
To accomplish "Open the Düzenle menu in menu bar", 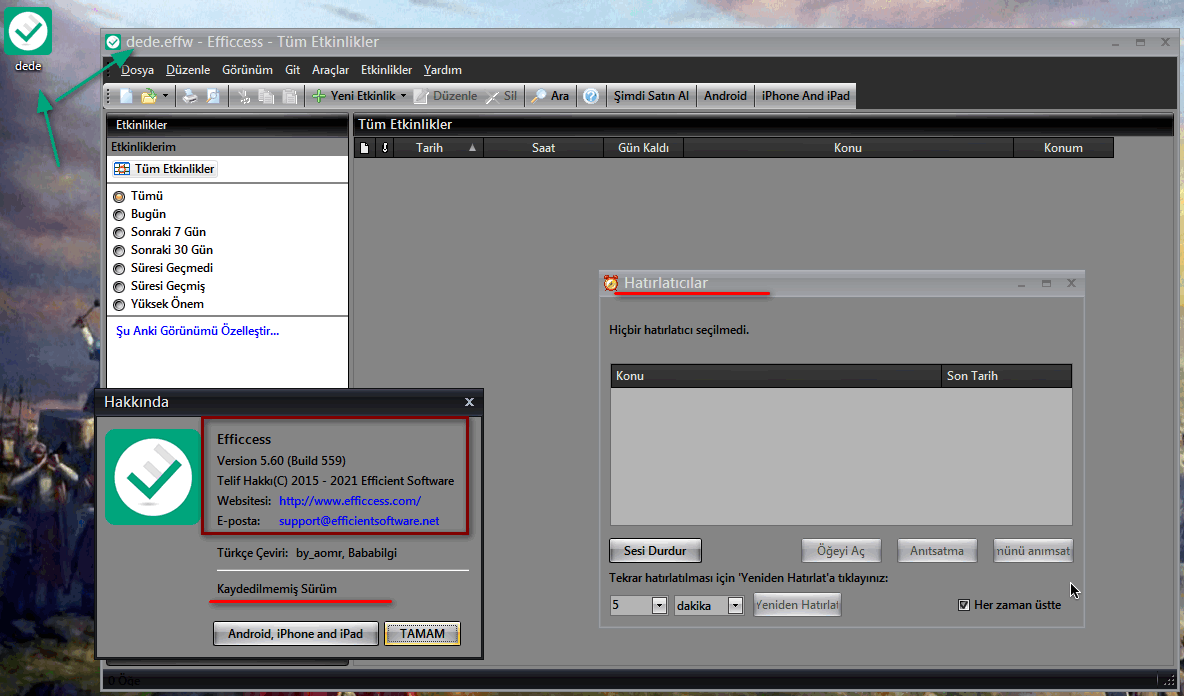I will pyautogui.click(x=188, y=70).
